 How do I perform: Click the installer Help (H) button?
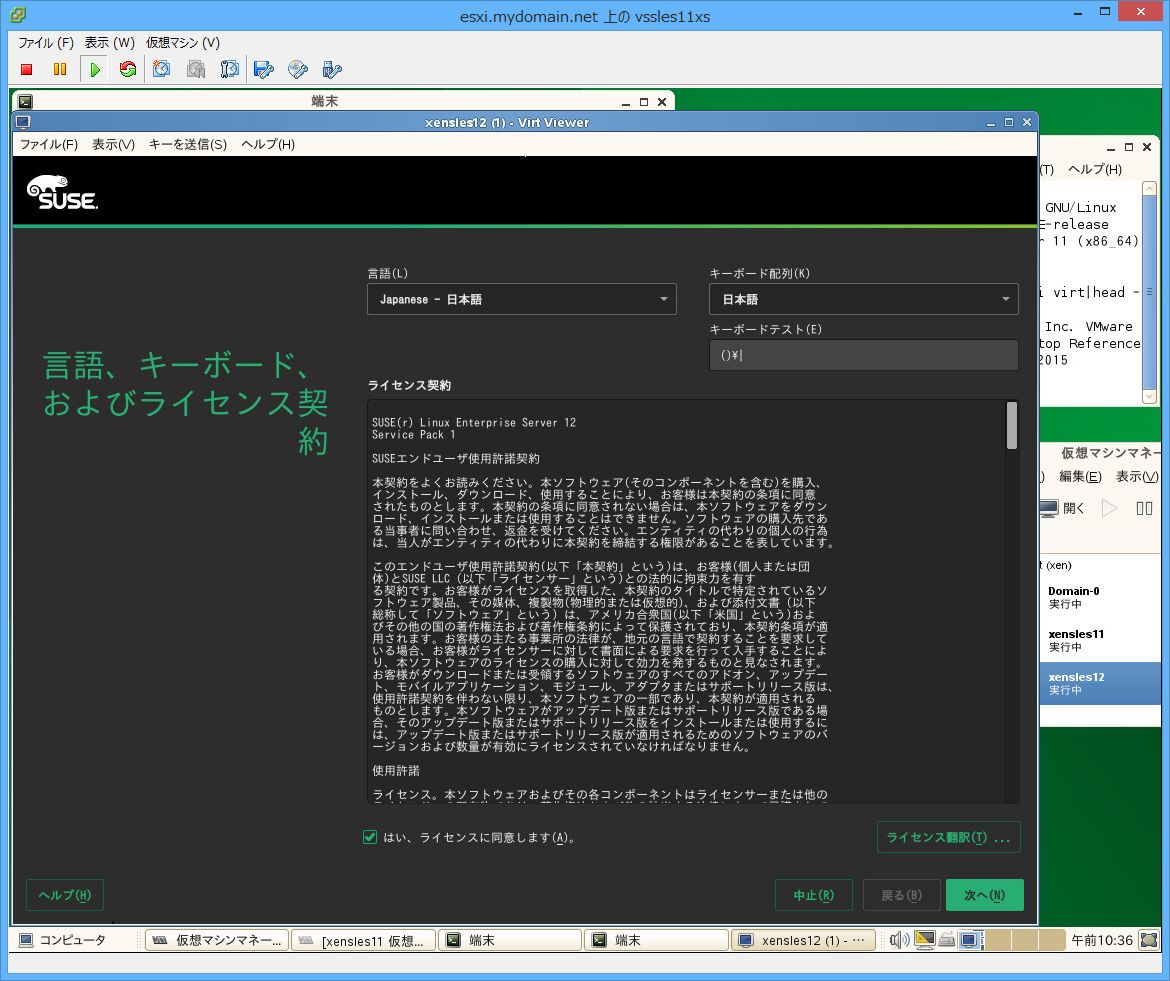(64, 895)
